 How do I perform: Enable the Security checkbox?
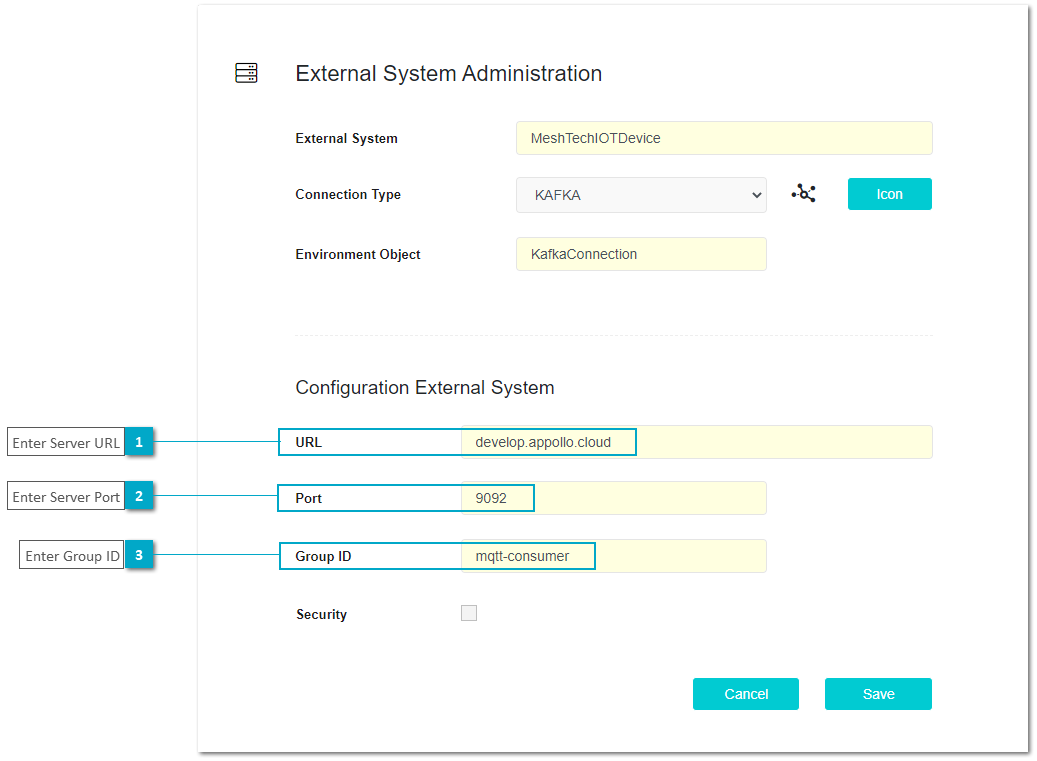click(x=469, y=613)
